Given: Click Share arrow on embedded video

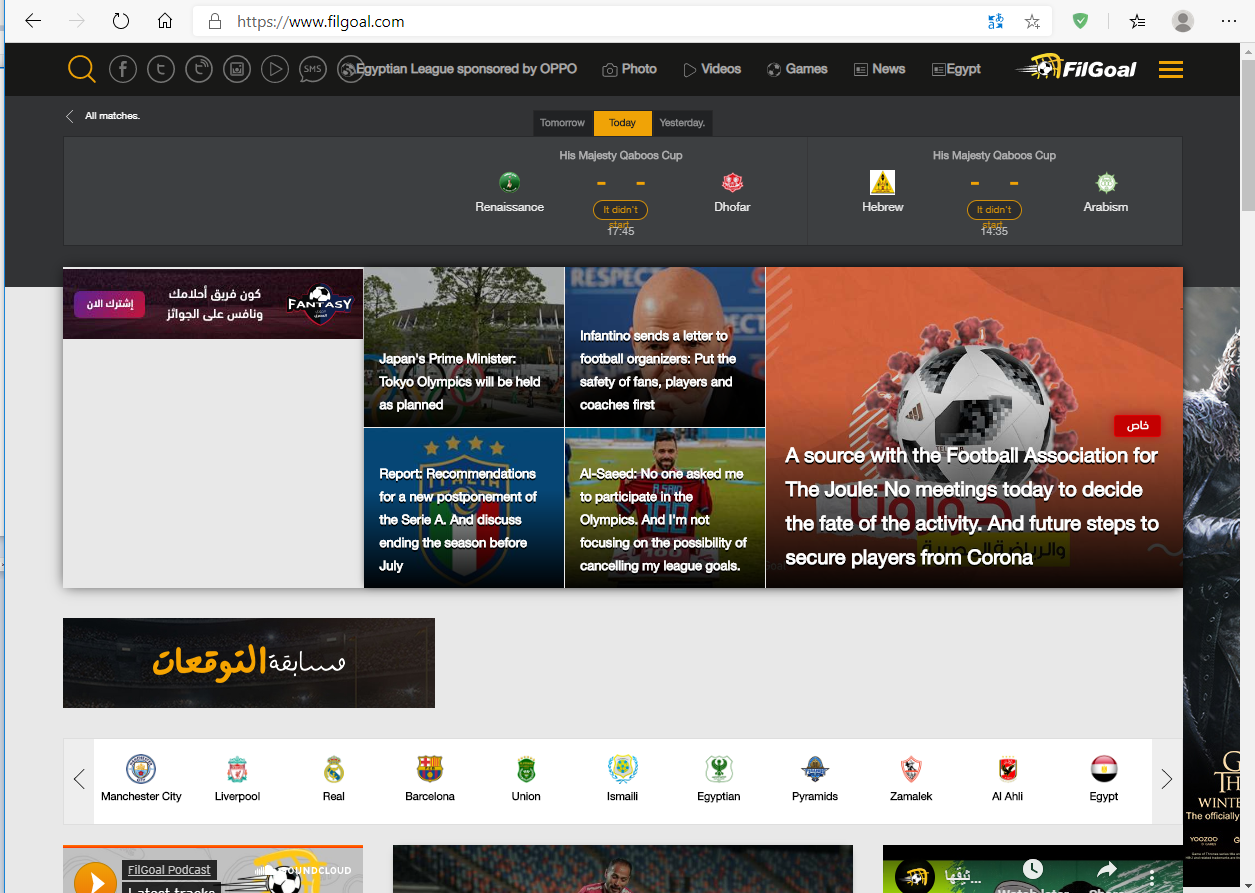Looking at the screenshot, I should coord(1107,870).
